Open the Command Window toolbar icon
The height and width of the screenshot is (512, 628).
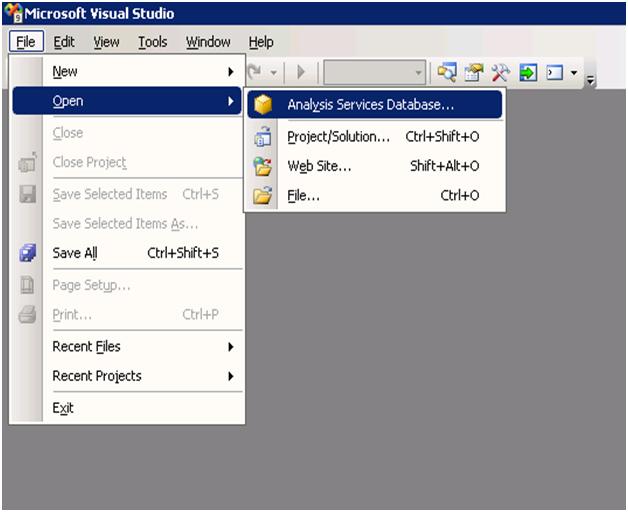(555, 73)
